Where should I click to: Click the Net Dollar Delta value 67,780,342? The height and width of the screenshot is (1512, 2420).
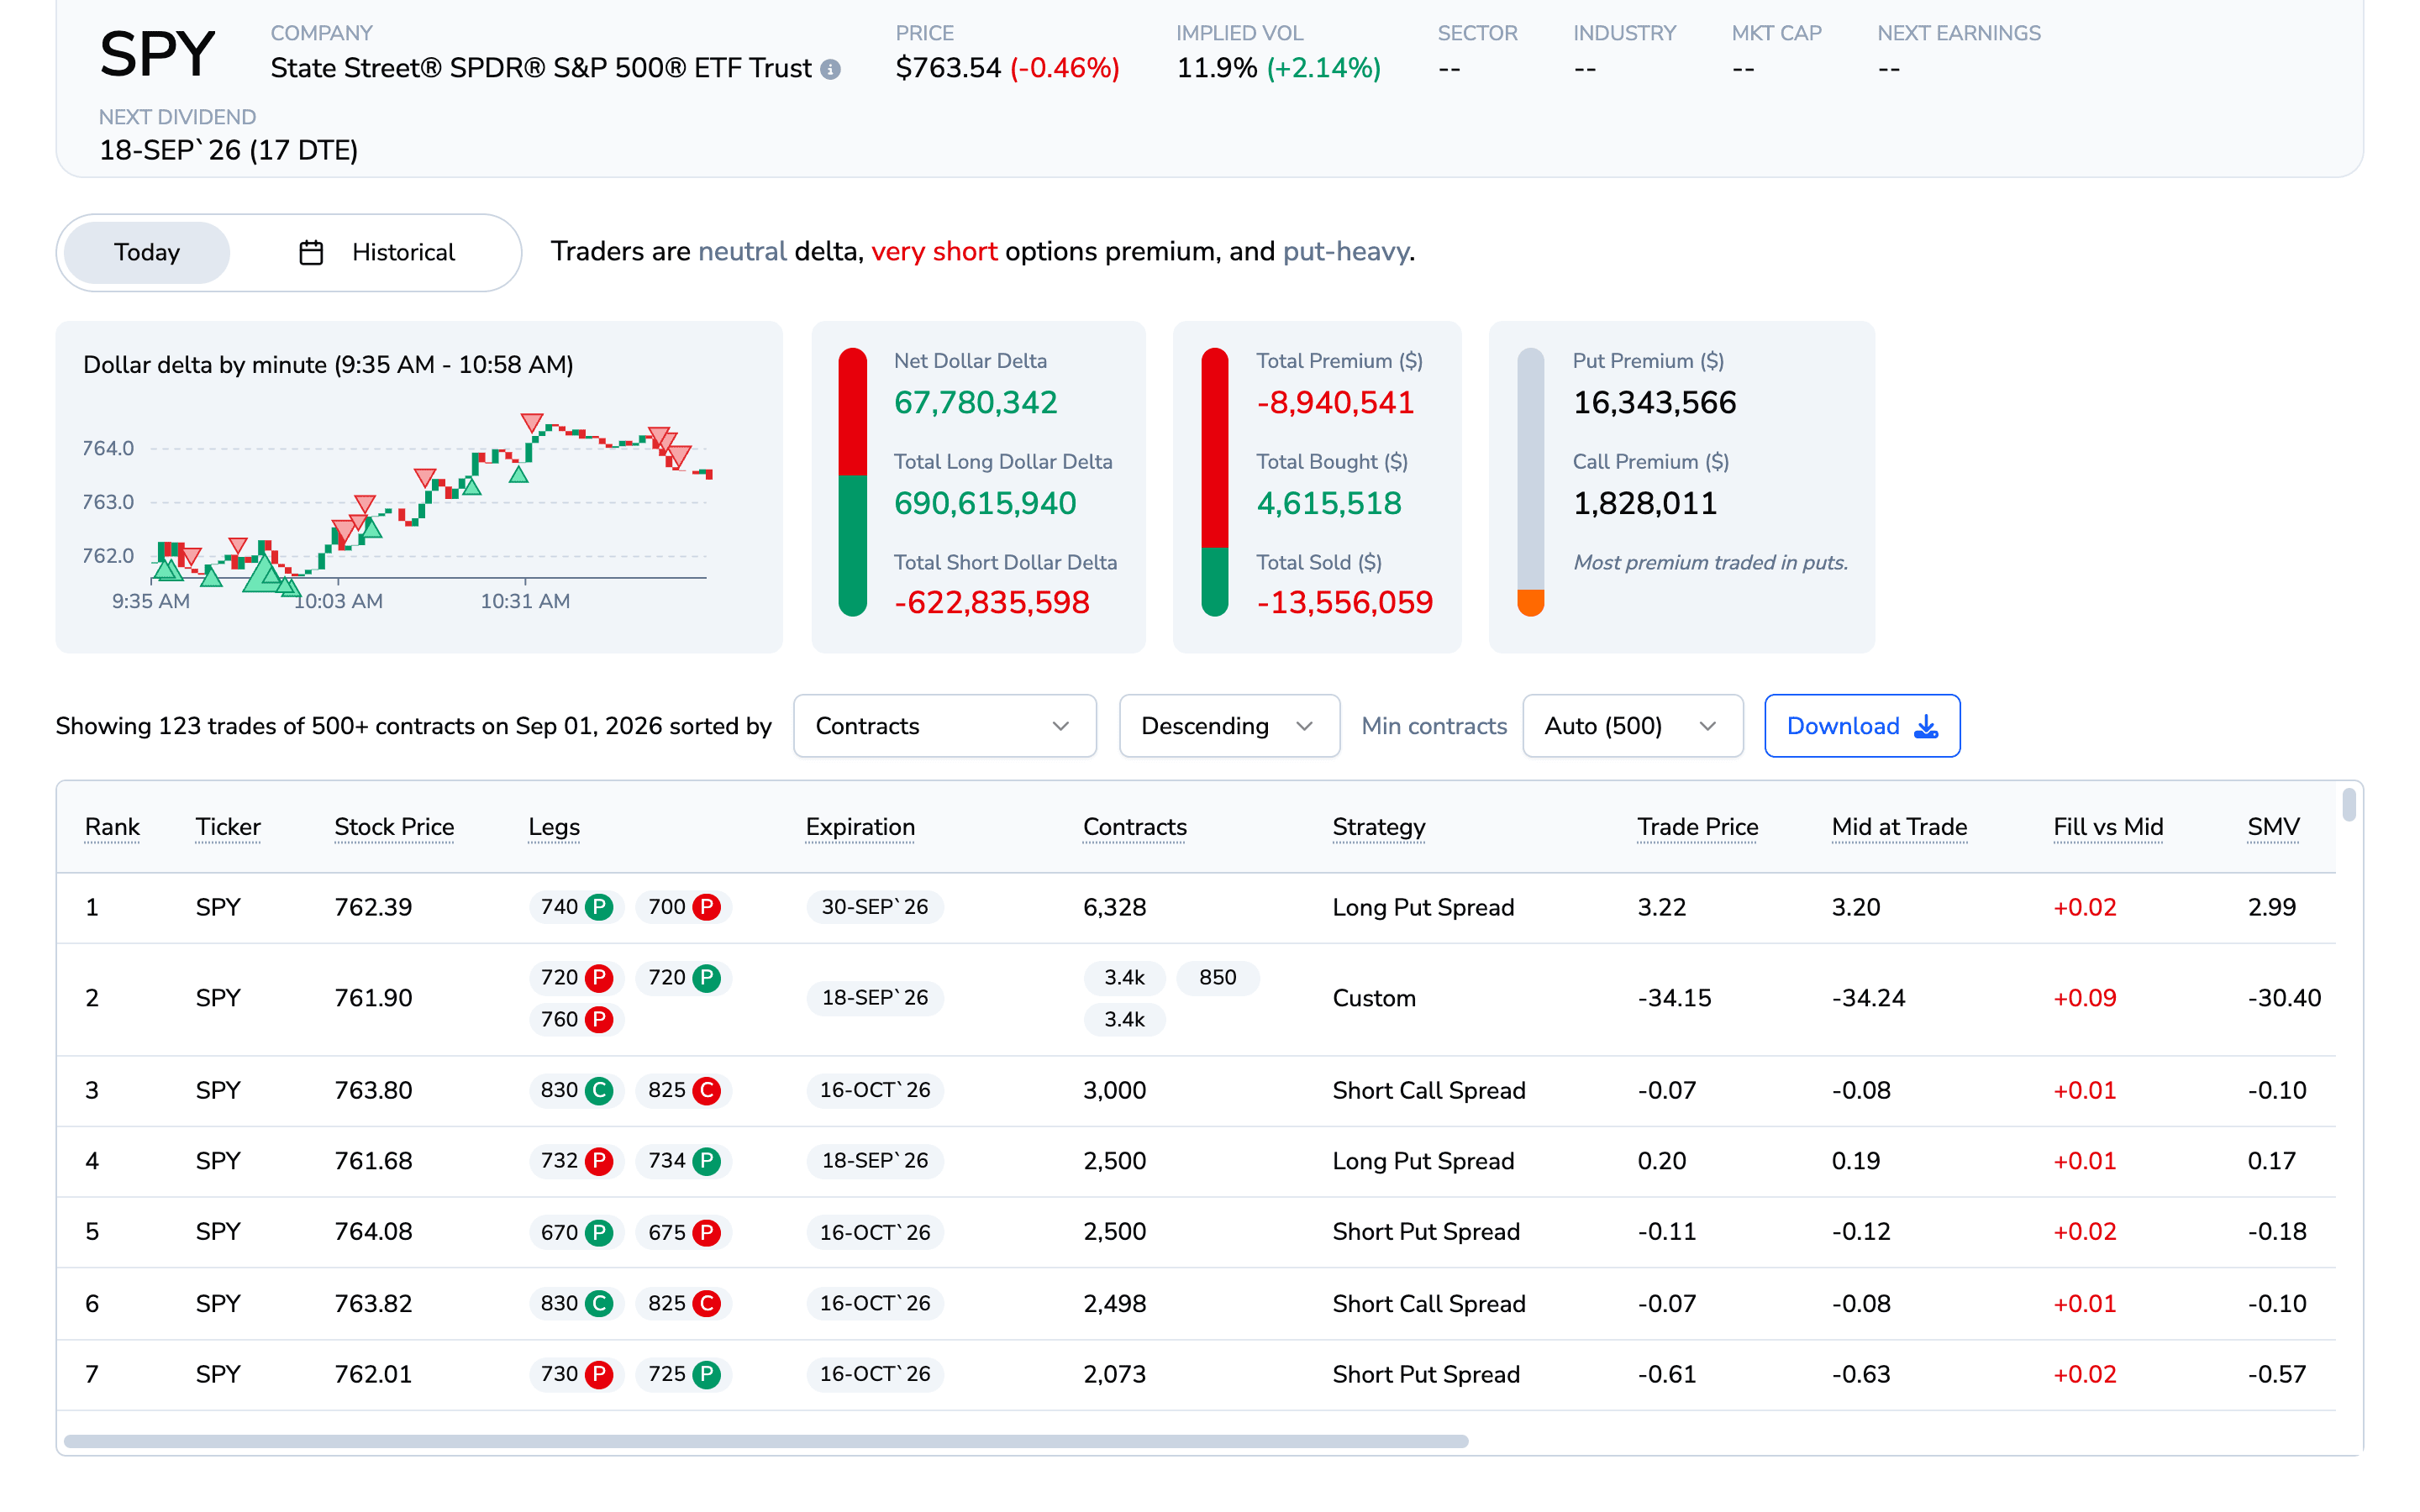coord(975,402)
